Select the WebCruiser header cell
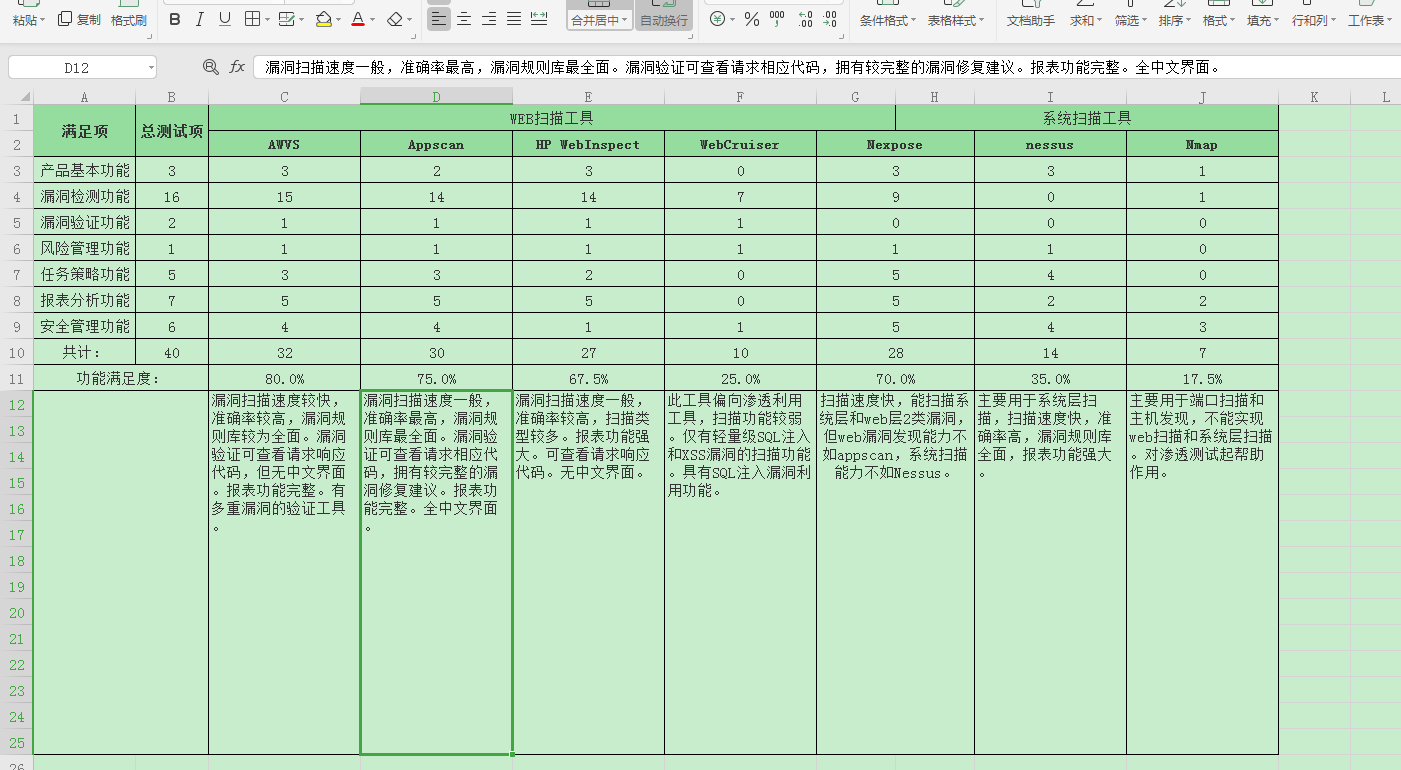 pos(740,144)
